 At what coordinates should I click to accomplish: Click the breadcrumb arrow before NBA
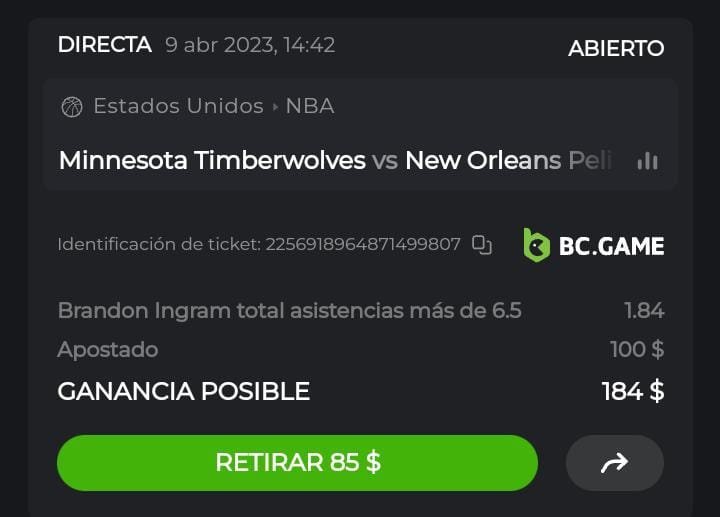point(275,107)
